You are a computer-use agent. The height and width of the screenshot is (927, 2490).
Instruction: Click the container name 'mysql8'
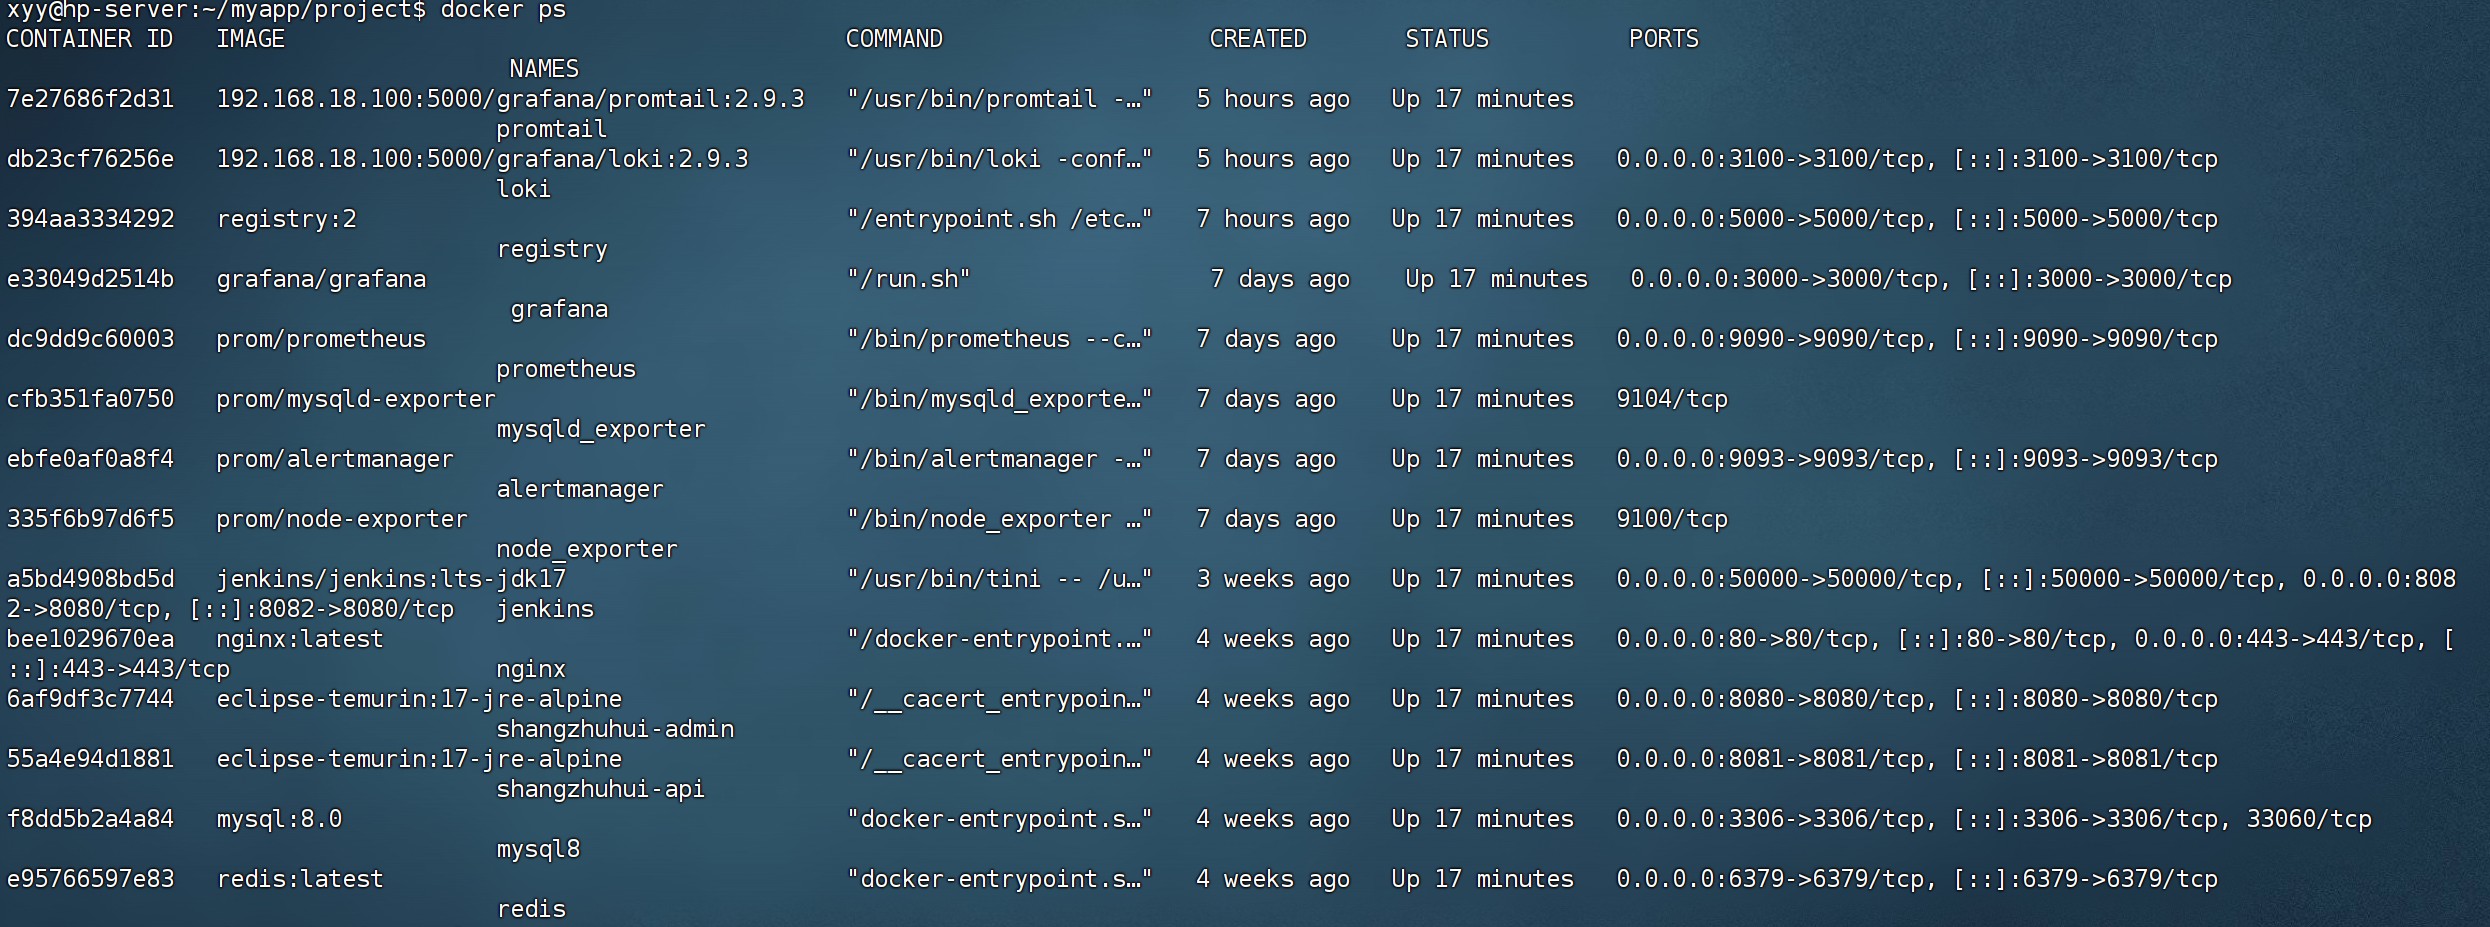[538, 849]
